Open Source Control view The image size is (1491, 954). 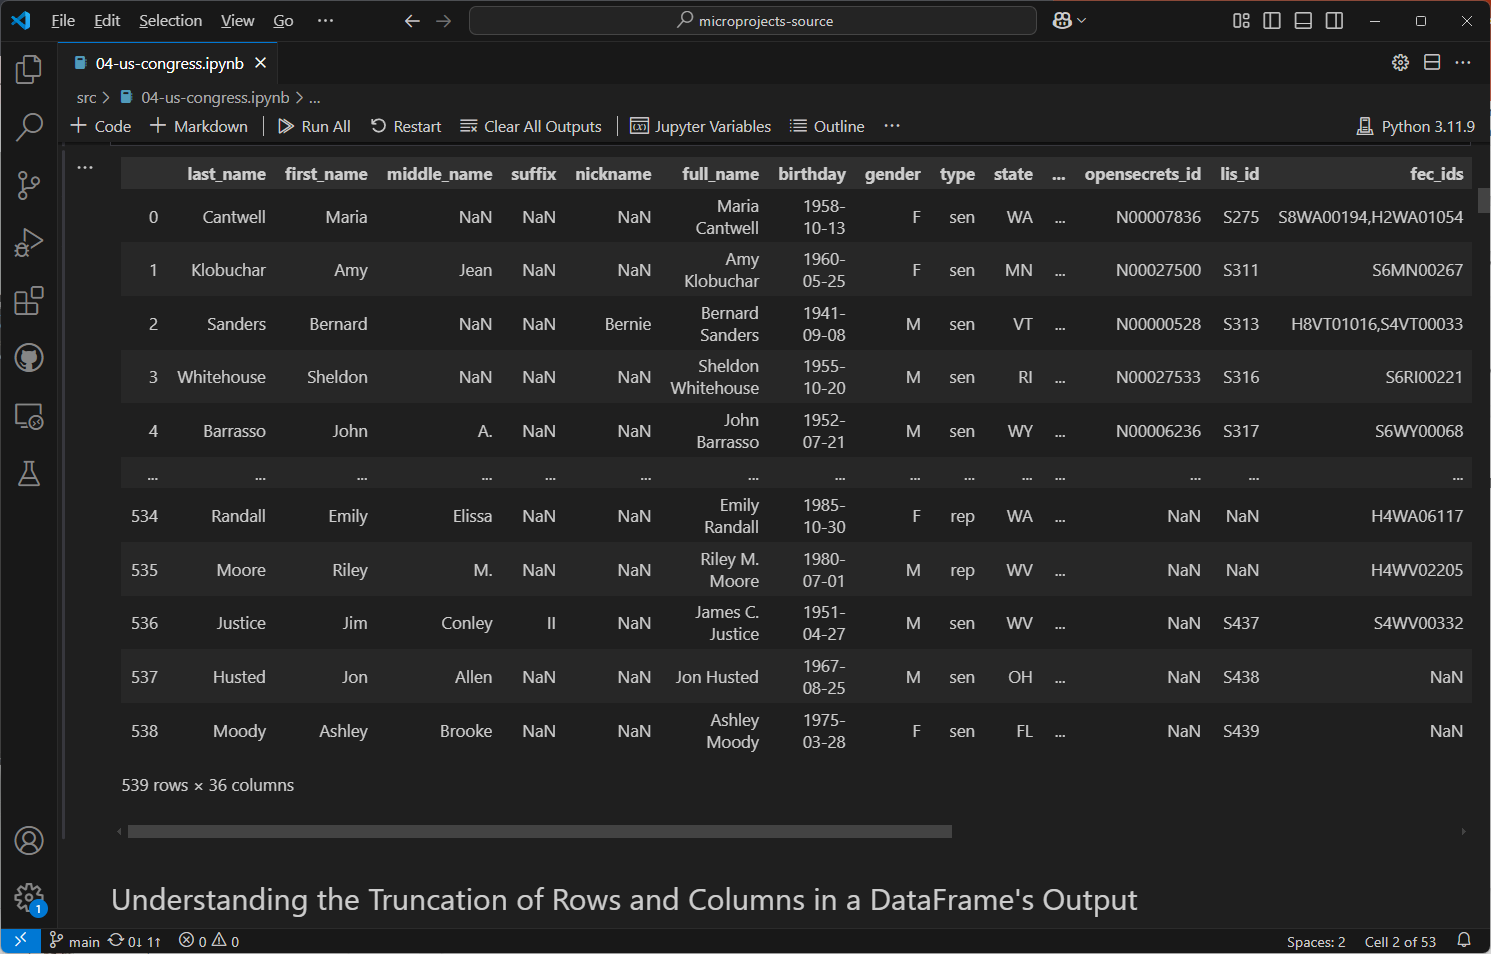[x=29, y=185]
